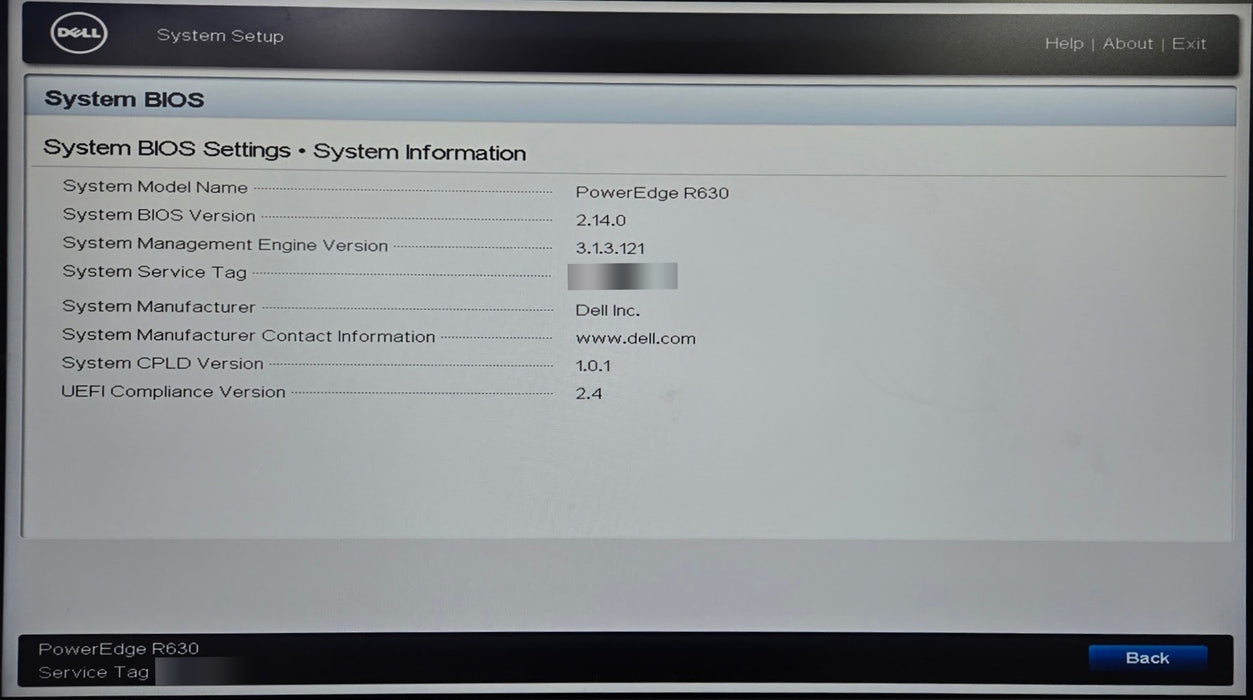The height and width of the screenshot is (700, 1253).
Task: Select the System Service Tag label
Action: pos(154,272)
